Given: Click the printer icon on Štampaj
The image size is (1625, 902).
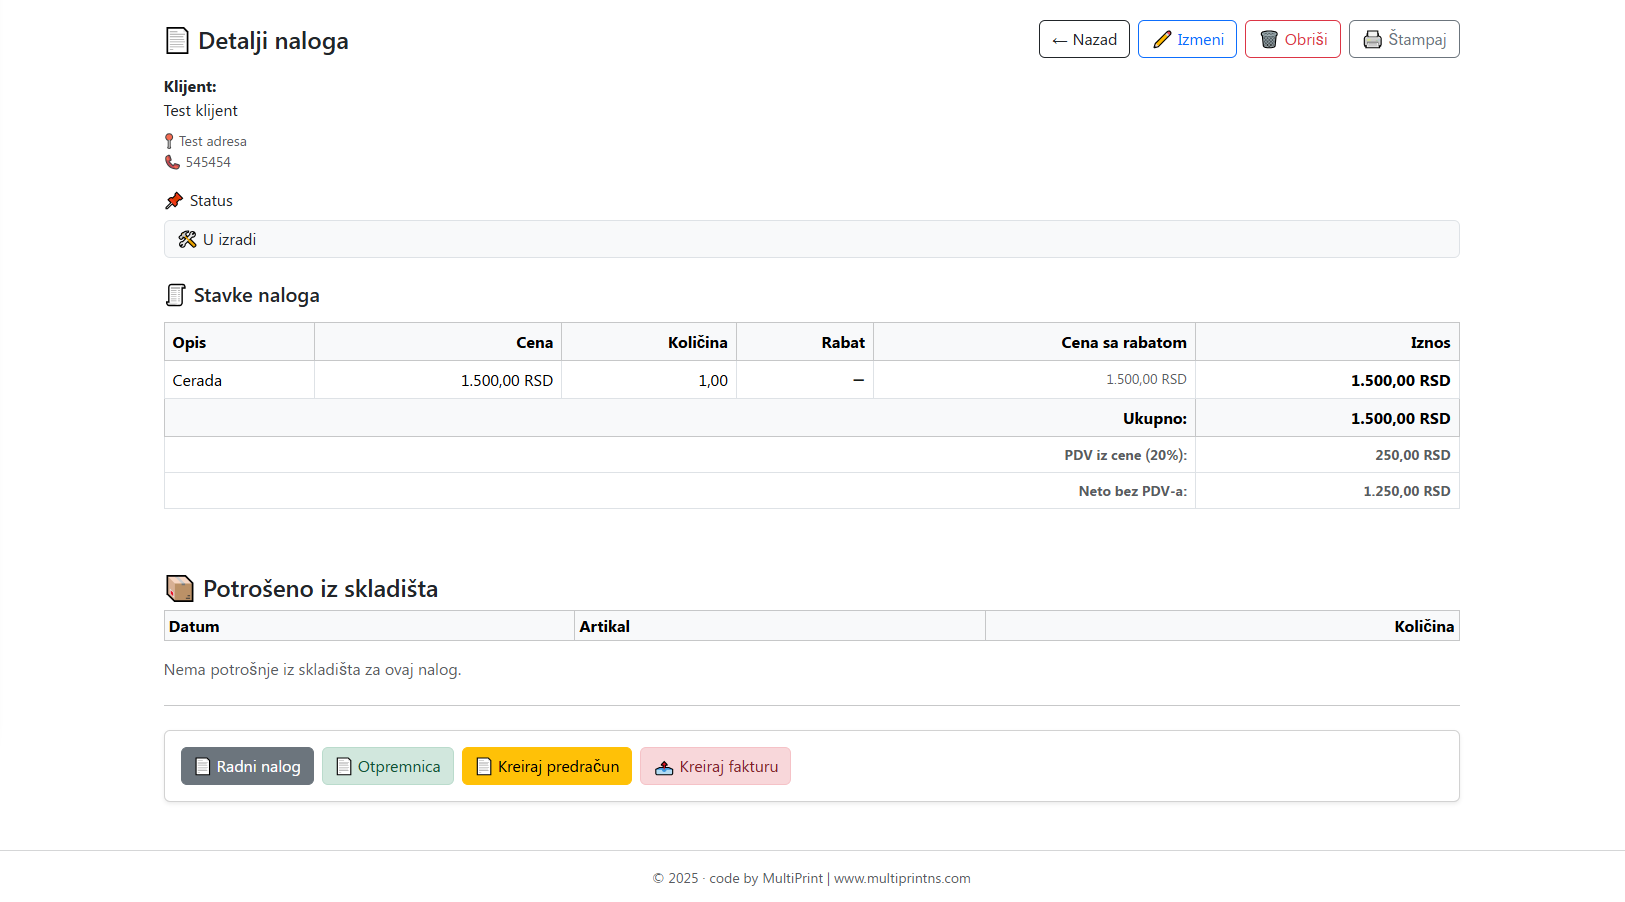Looking at the screenshot, I should click(1373, 40).
